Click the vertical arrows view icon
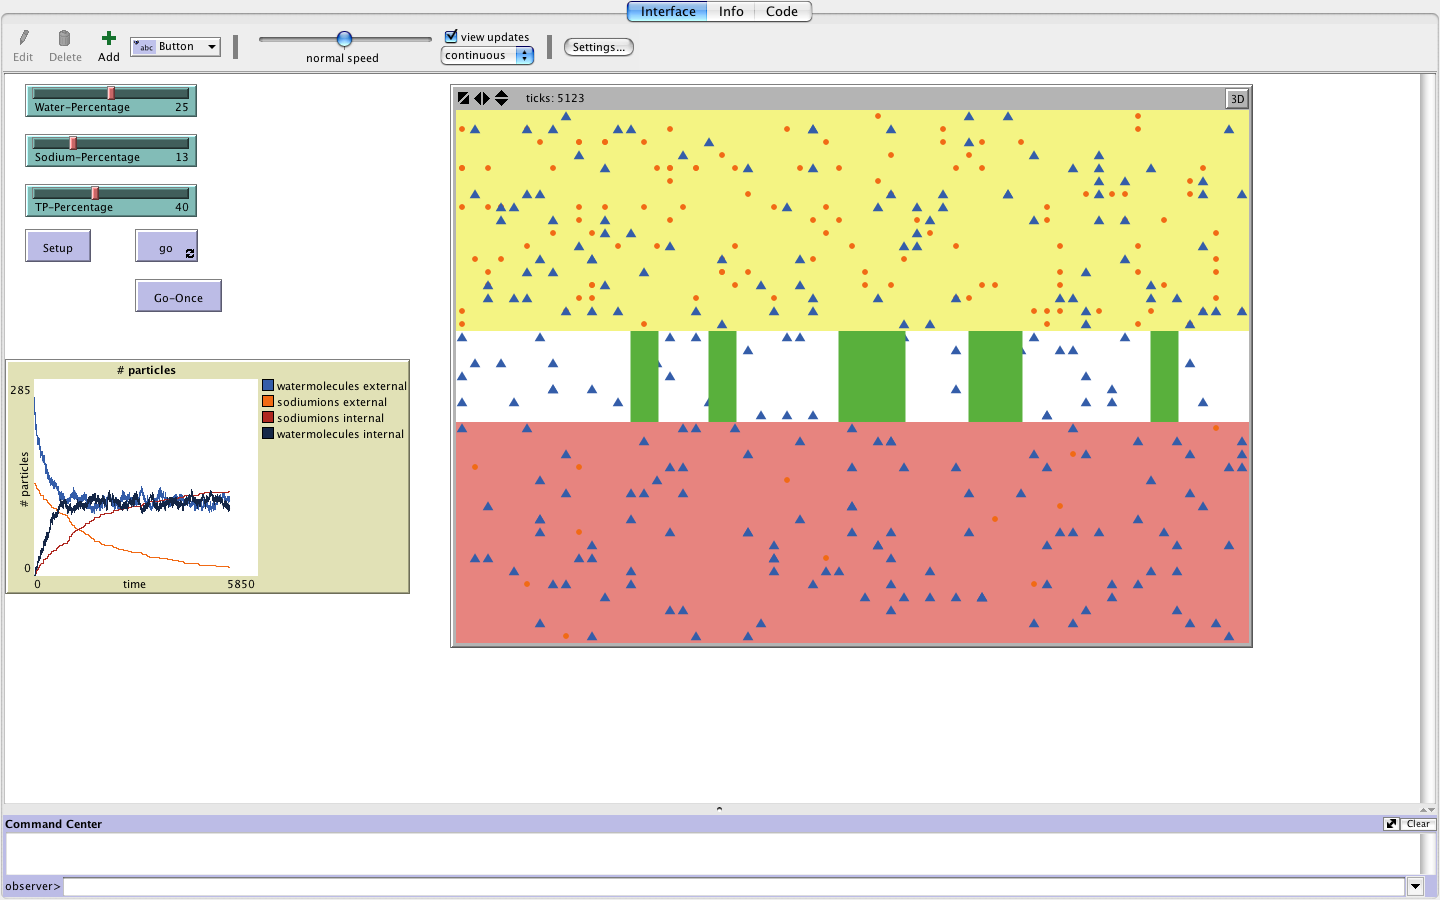Image resolution: width=1440 pixels, height=900 pixels. click(501, 98)
